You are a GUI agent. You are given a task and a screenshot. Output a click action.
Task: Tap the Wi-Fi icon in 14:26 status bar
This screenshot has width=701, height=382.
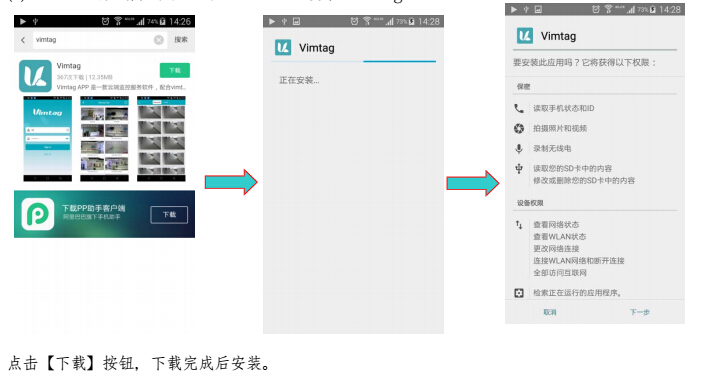coord(118,21)
